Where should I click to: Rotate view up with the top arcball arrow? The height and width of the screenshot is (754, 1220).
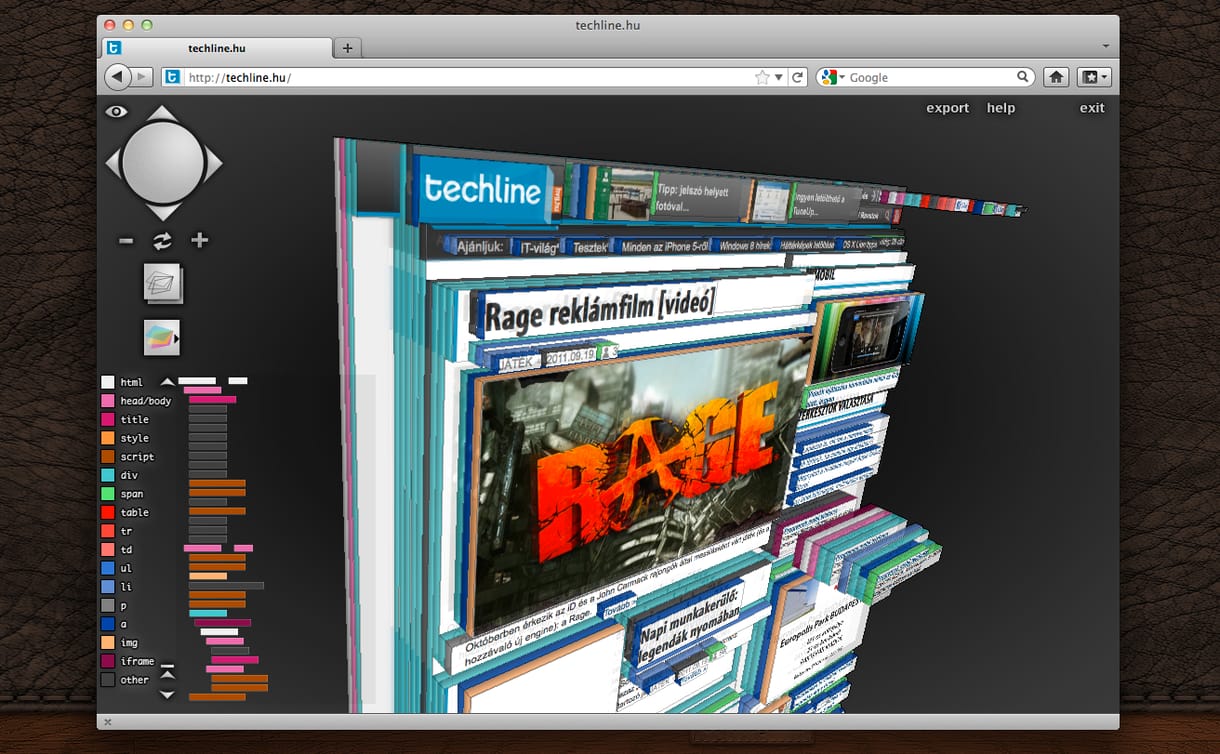163,112
